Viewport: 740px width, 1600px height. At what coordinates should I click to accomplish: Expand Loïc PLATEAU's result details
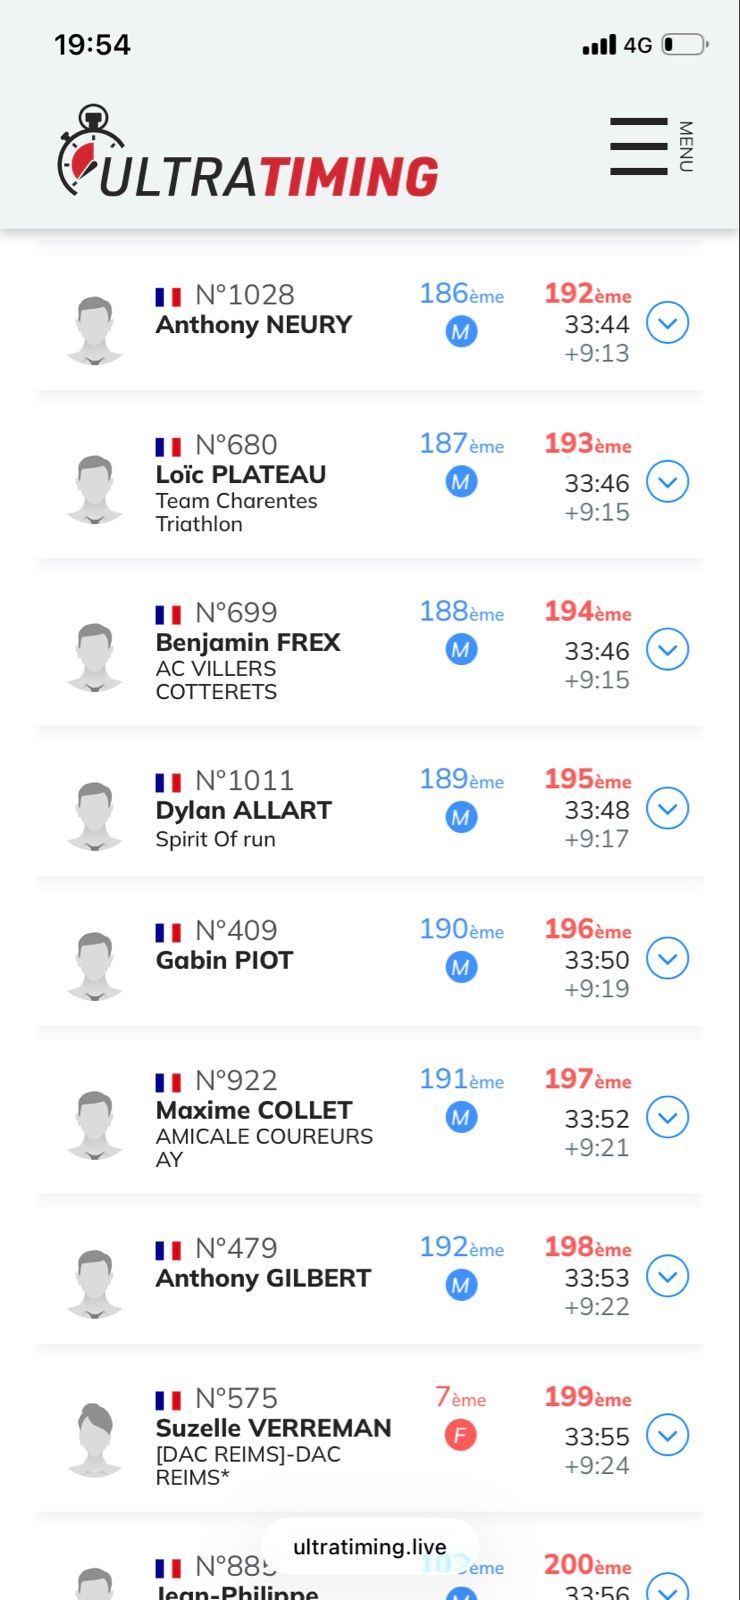[667, 482]
